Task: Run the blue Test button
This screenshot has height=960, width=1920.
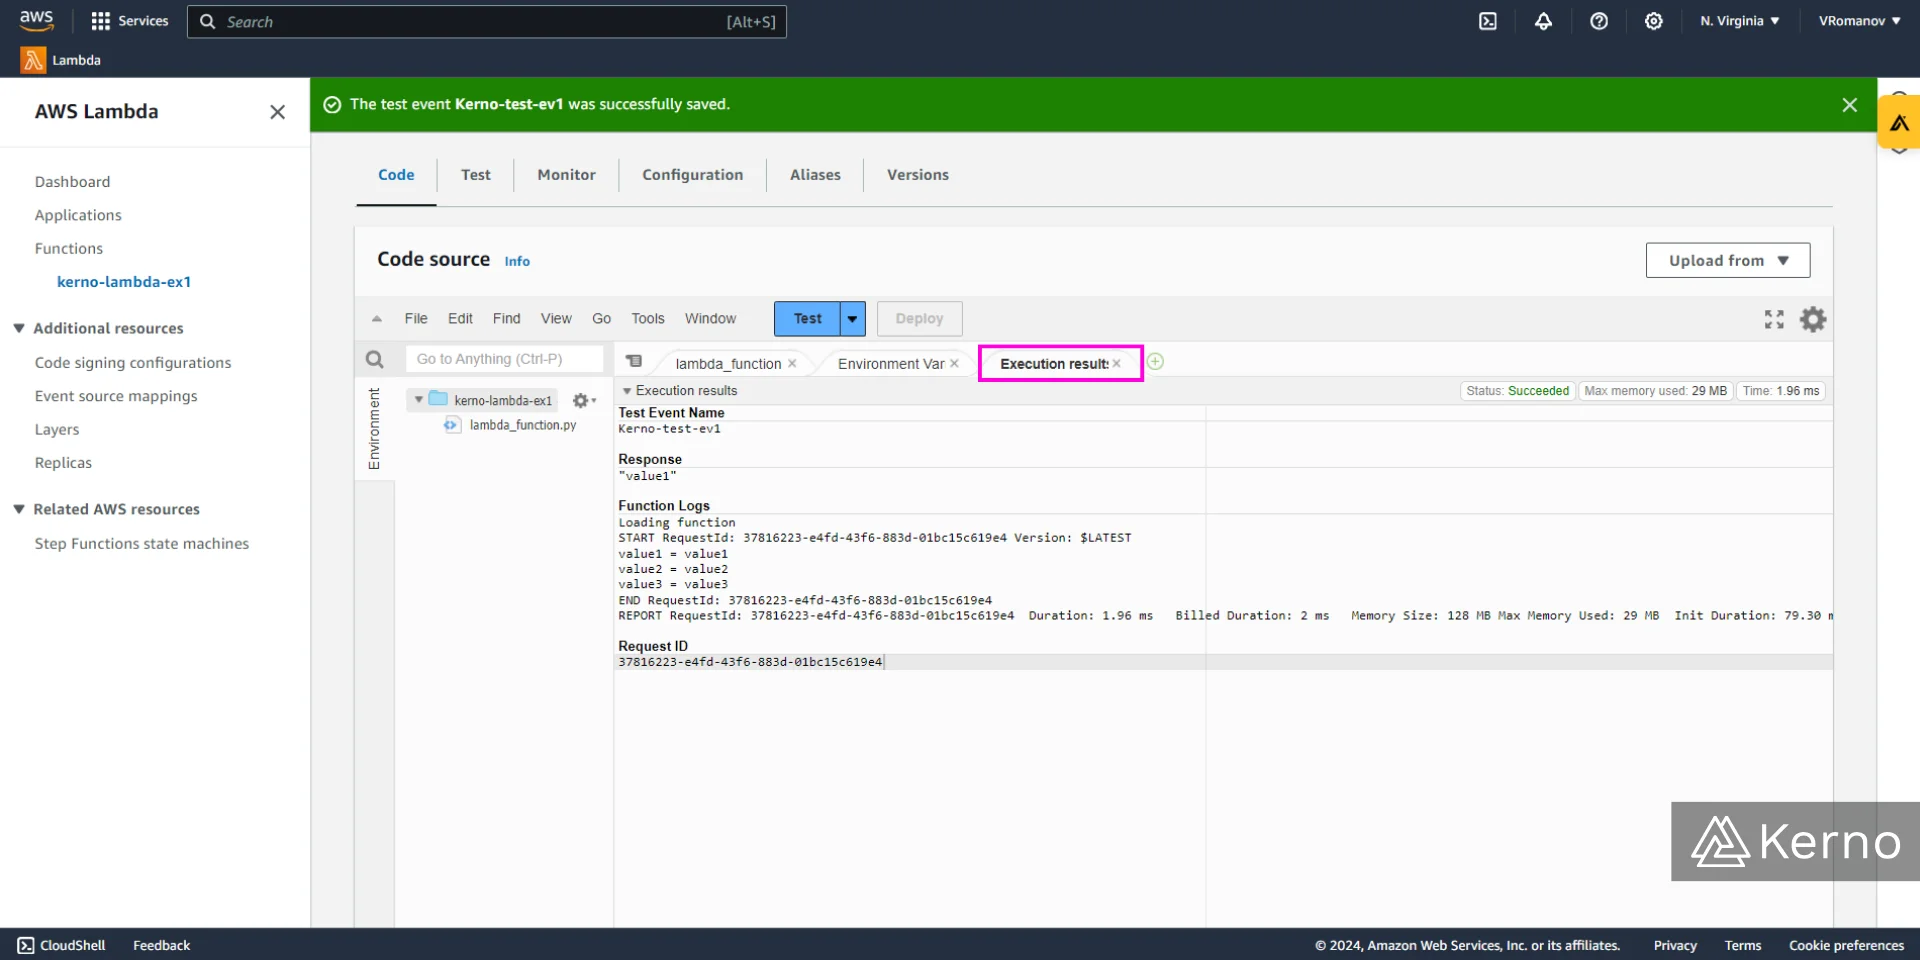Action: pos(807,319)
